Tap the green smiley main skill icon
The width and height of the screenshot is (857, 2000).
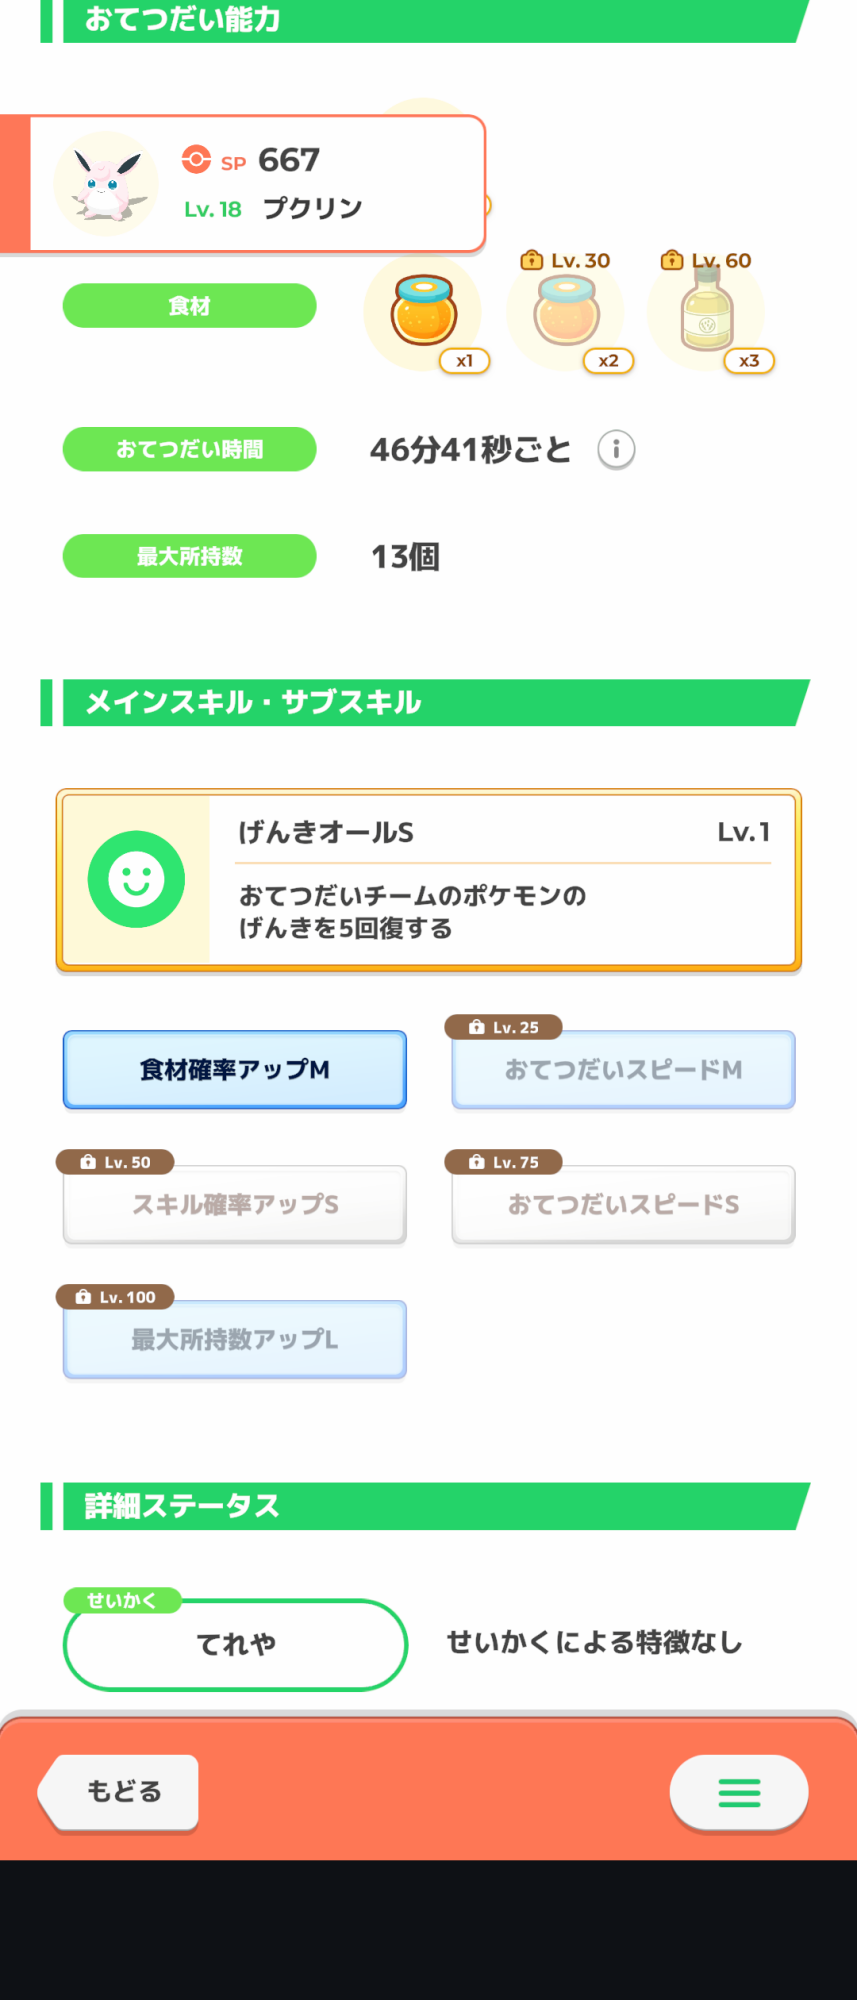[136, 879]
